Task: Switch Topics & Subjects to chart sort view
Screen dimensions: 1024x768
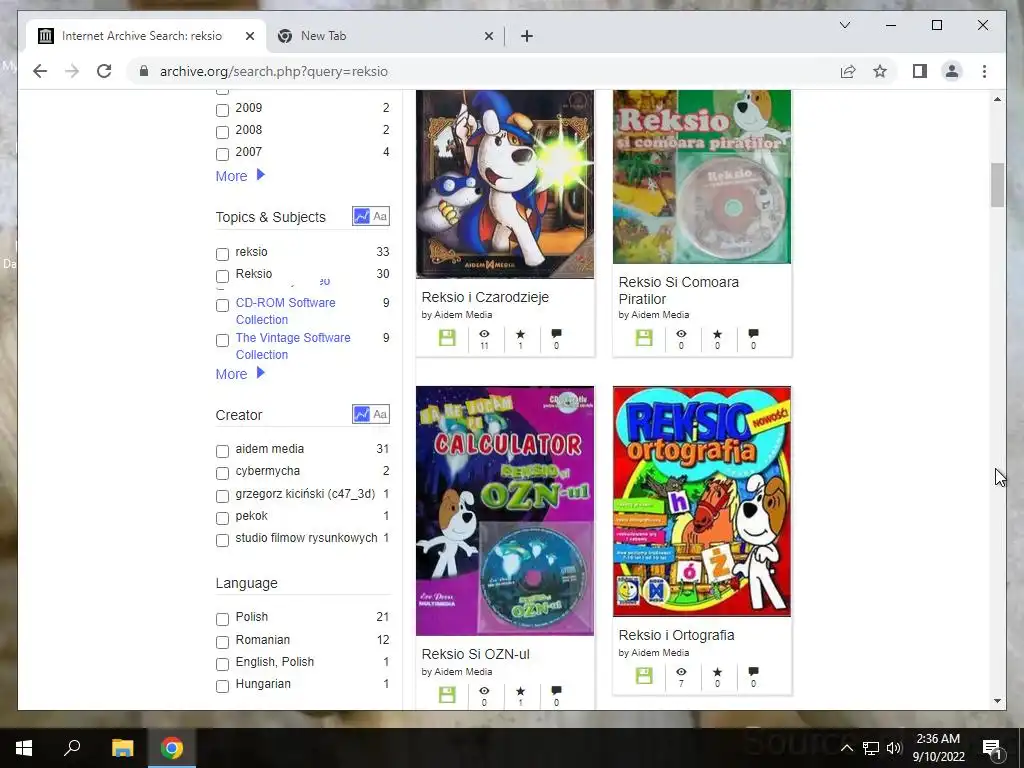Action: pyautogui.click(x=361, y=216)
